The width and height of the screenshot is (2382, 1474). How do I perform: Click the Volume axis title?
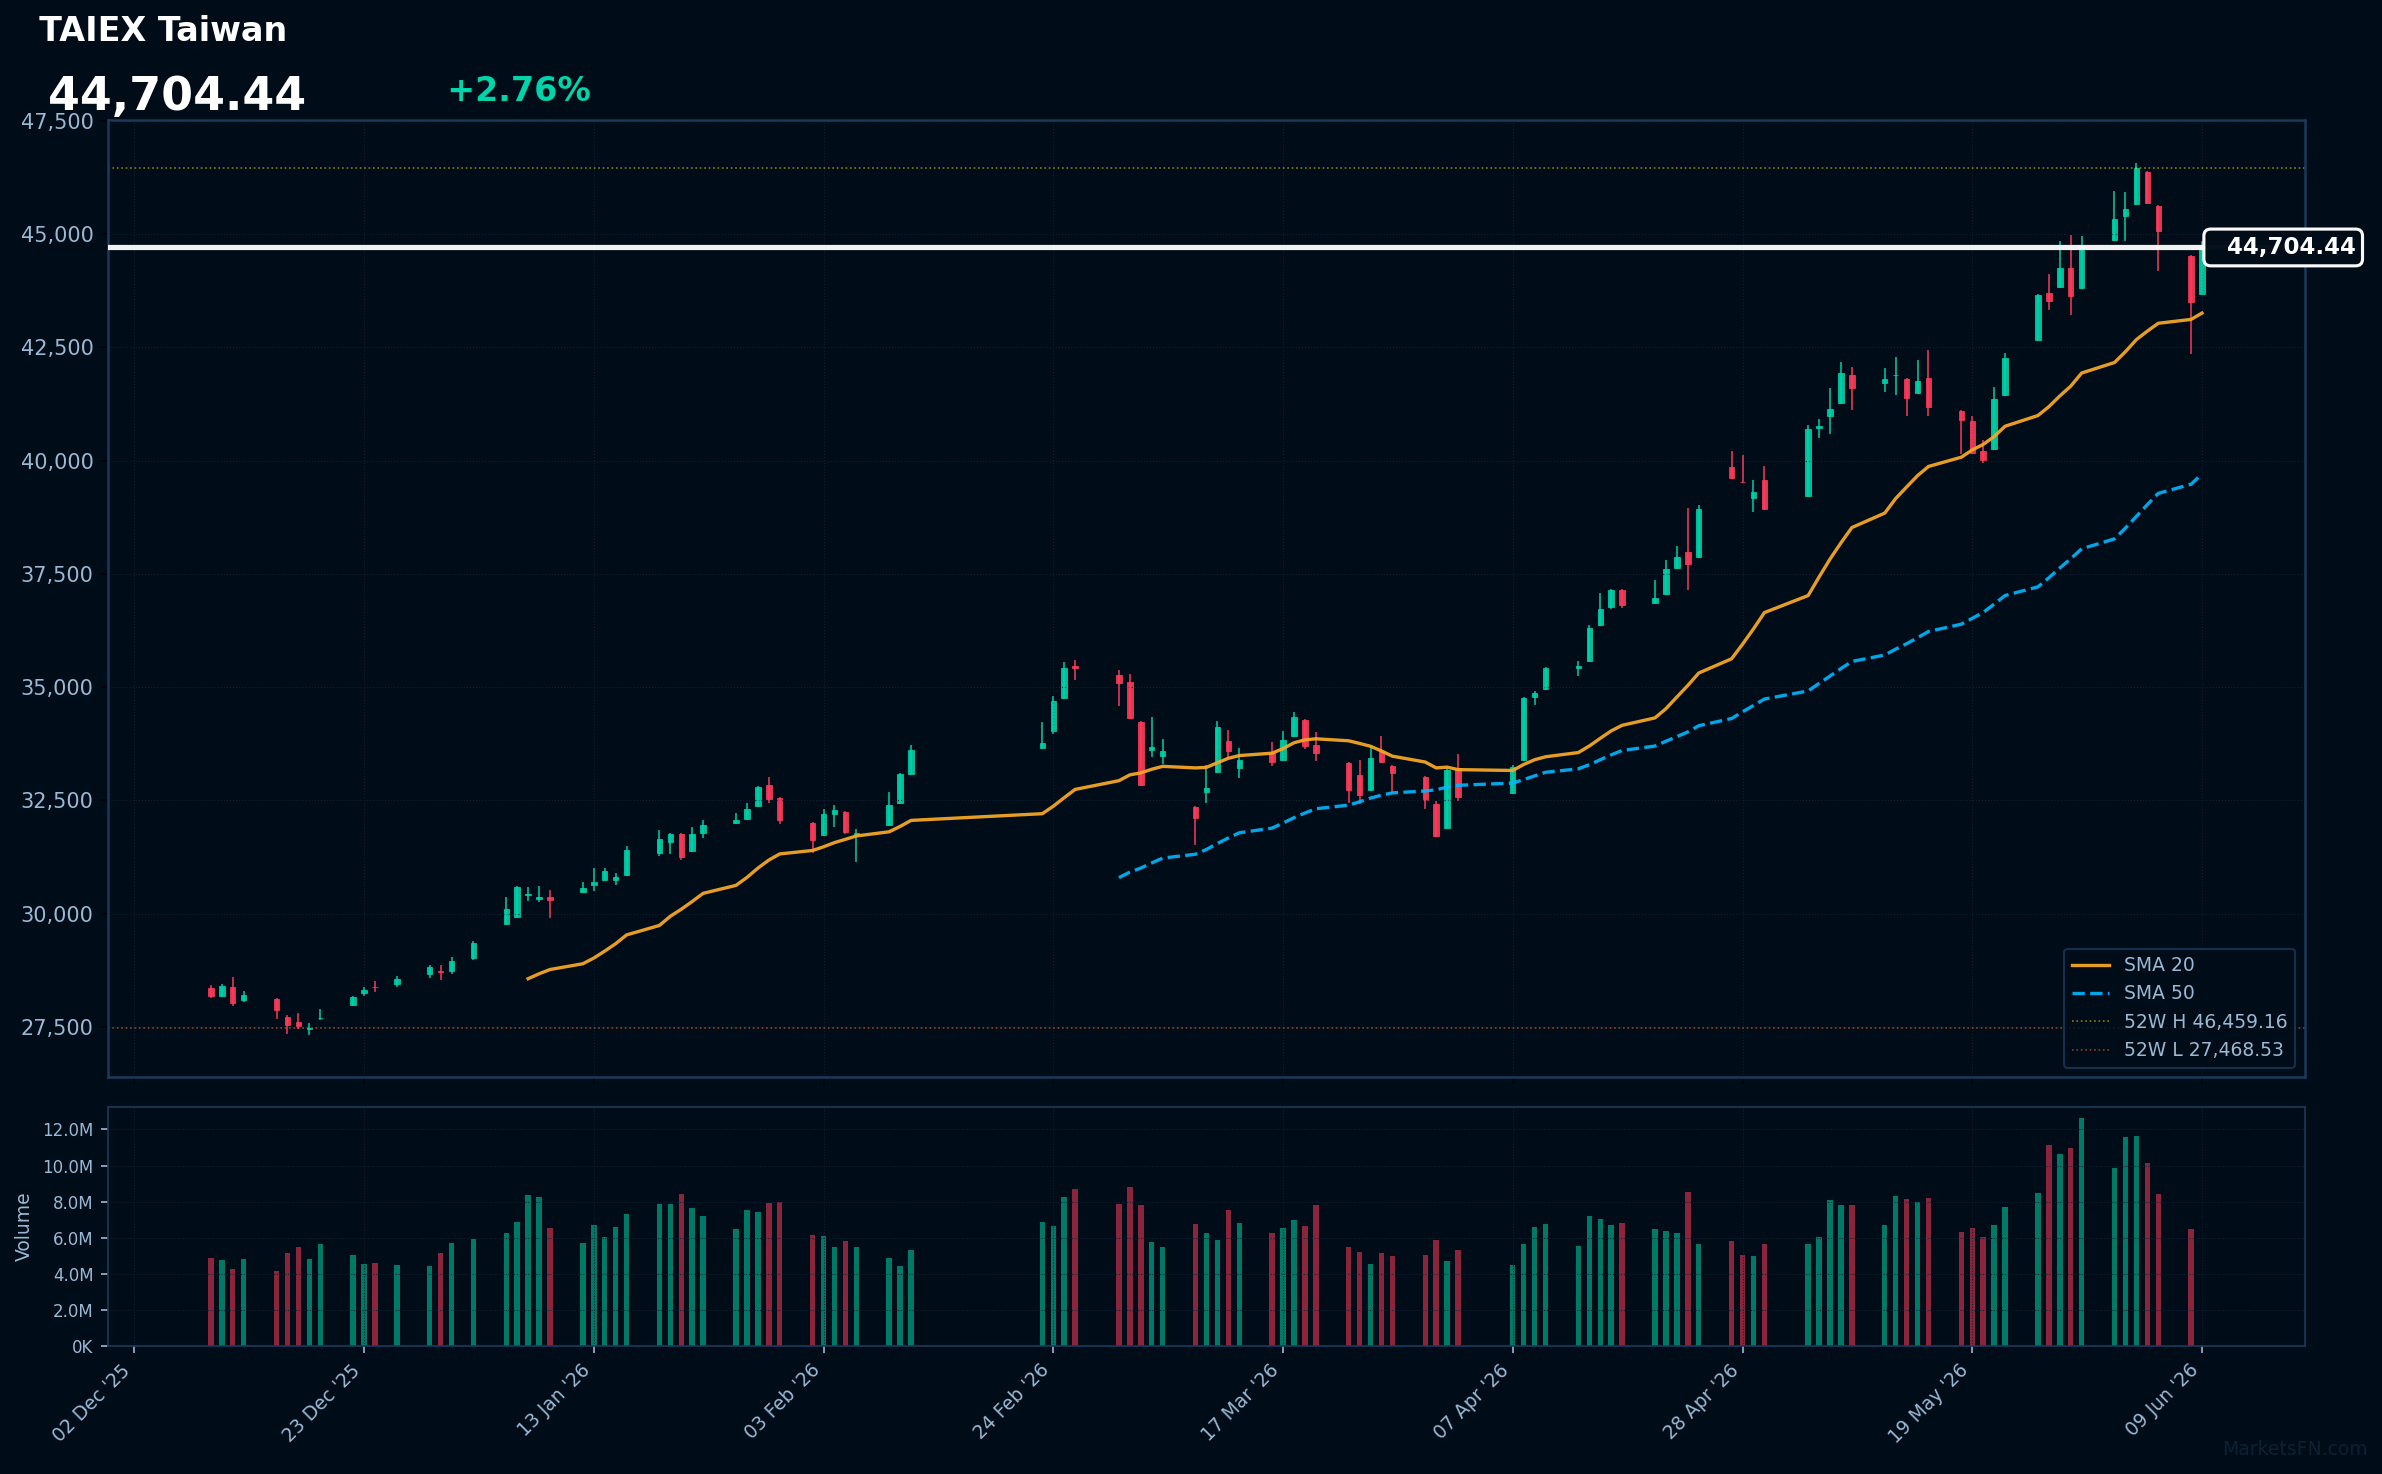pos(23,1227)
